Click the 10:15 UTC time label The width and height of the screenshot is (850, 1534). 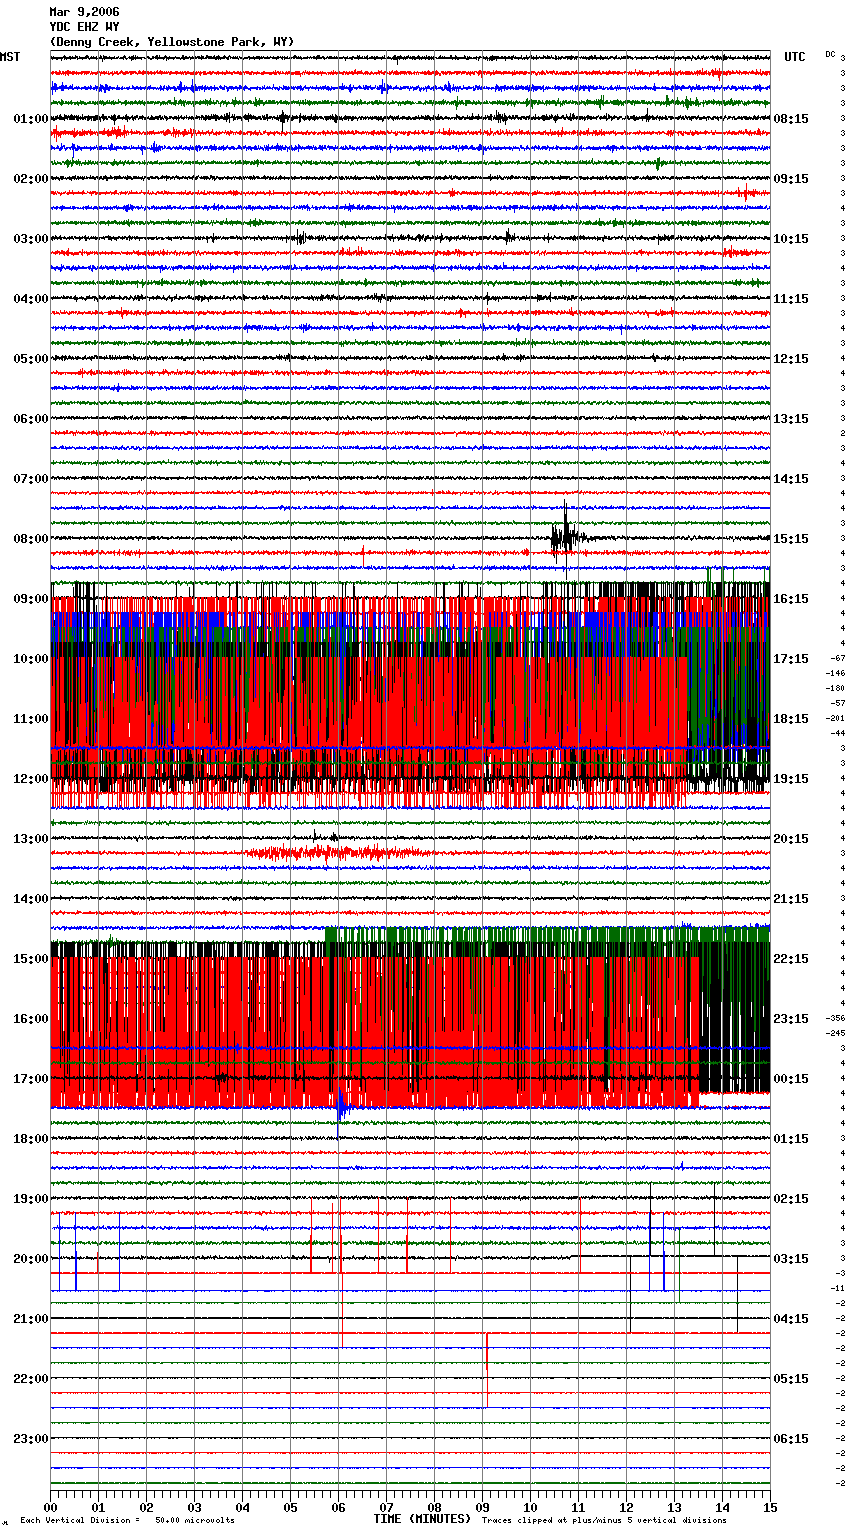pos(791,239)
